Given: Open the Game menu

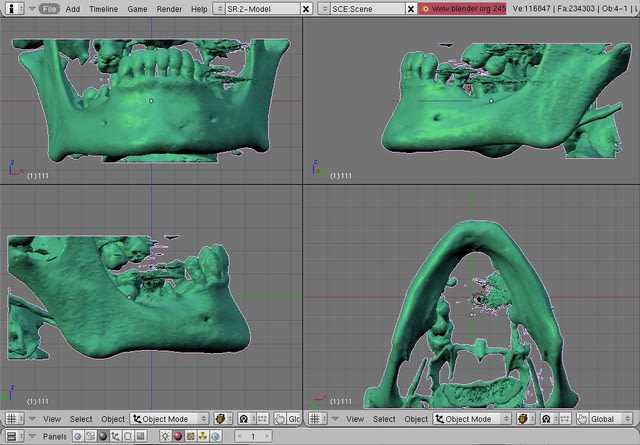Looking at the screenshot, I should 137,9.
